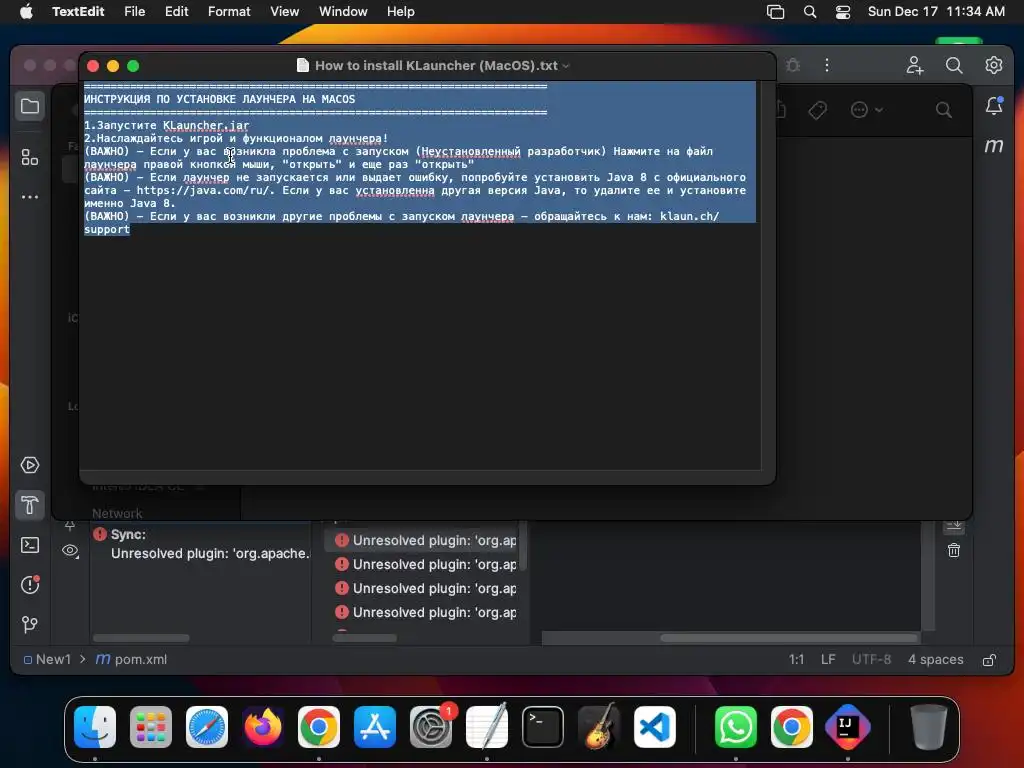Open the Help menu
Screen dimensions: 1024x768
point(400,11)
